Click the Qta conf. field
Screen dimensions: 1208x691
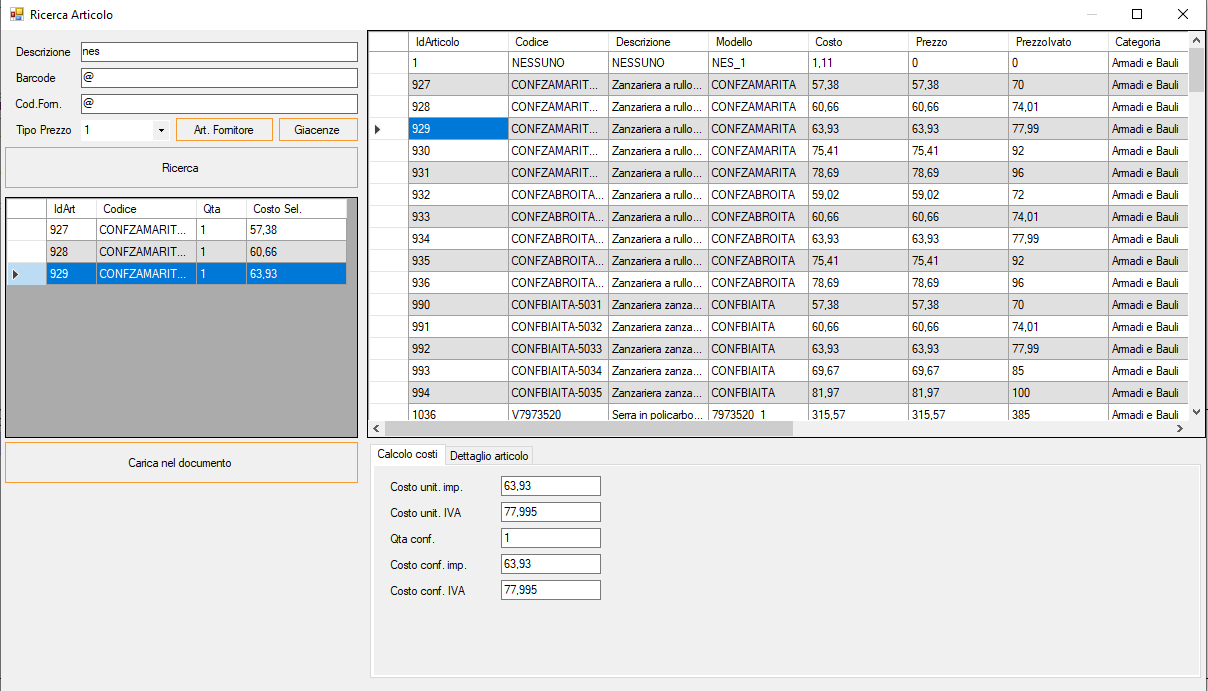point(550,538)
